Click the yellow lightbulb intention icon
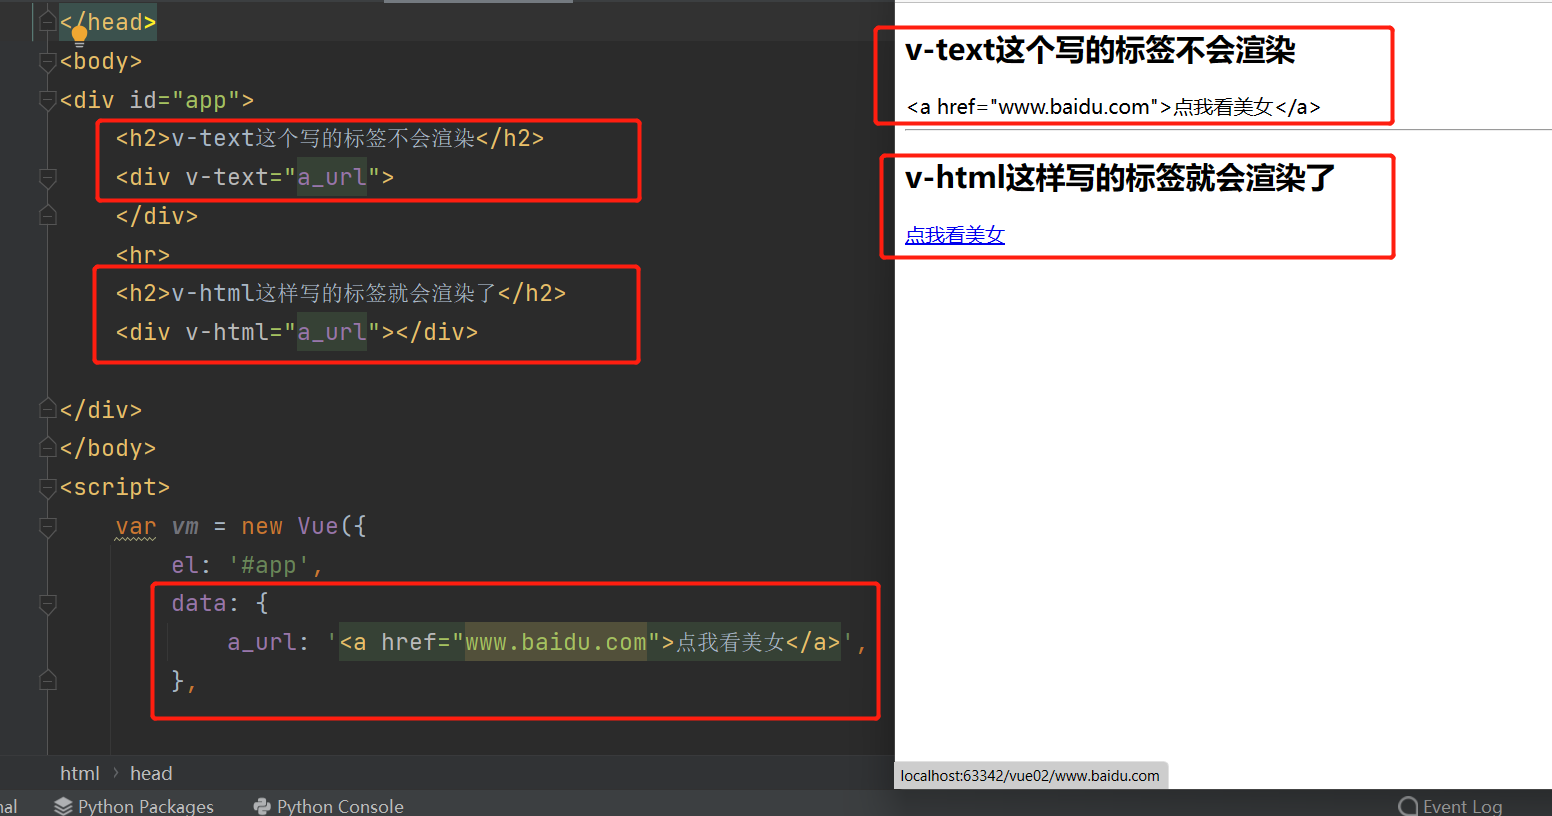 79,37
